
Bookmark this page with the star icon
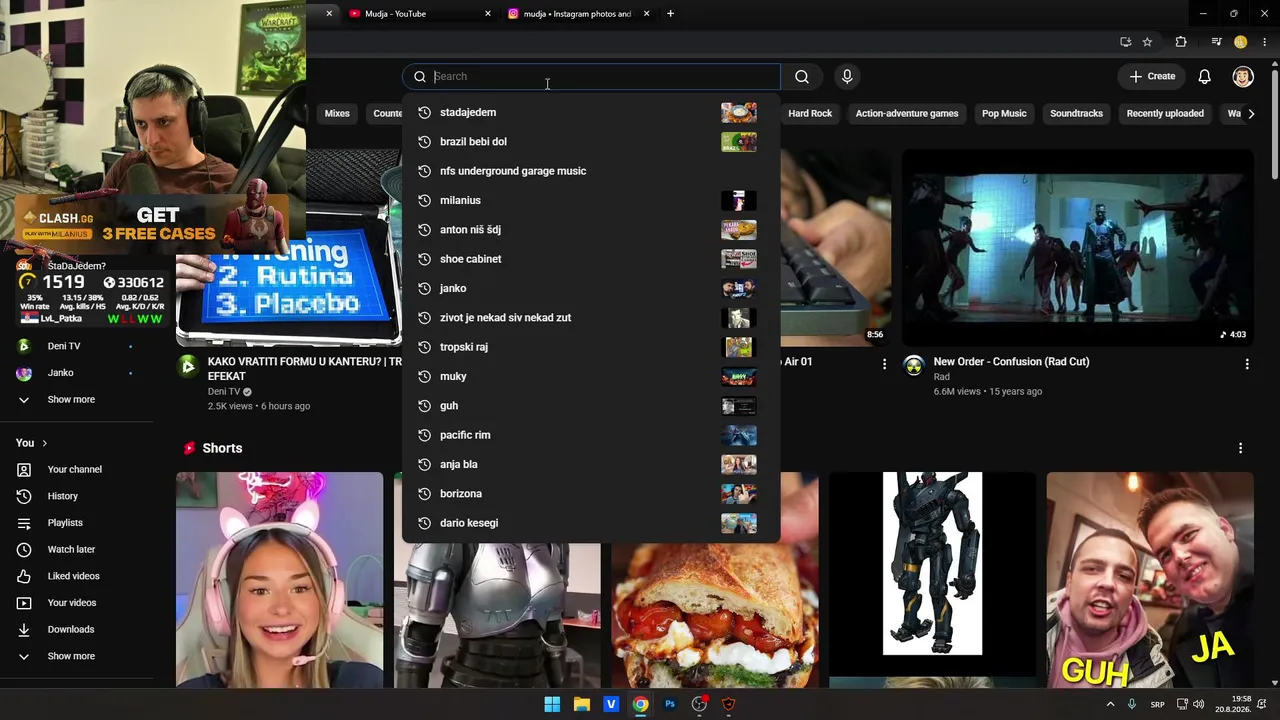point(1147,42)
